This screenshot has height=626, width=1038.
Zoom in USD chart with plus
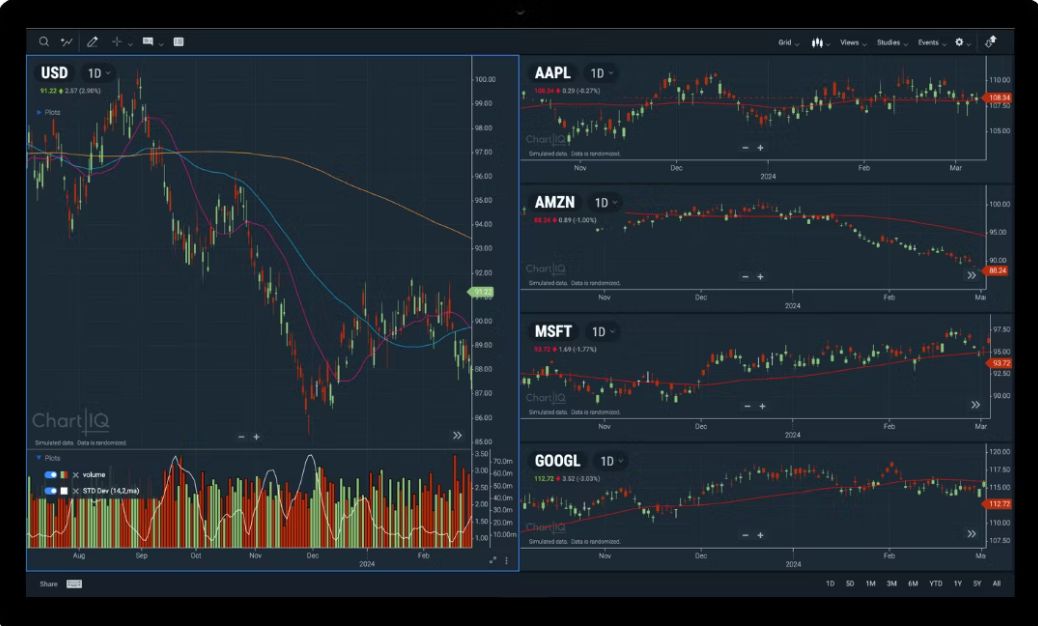pos(256,437)
